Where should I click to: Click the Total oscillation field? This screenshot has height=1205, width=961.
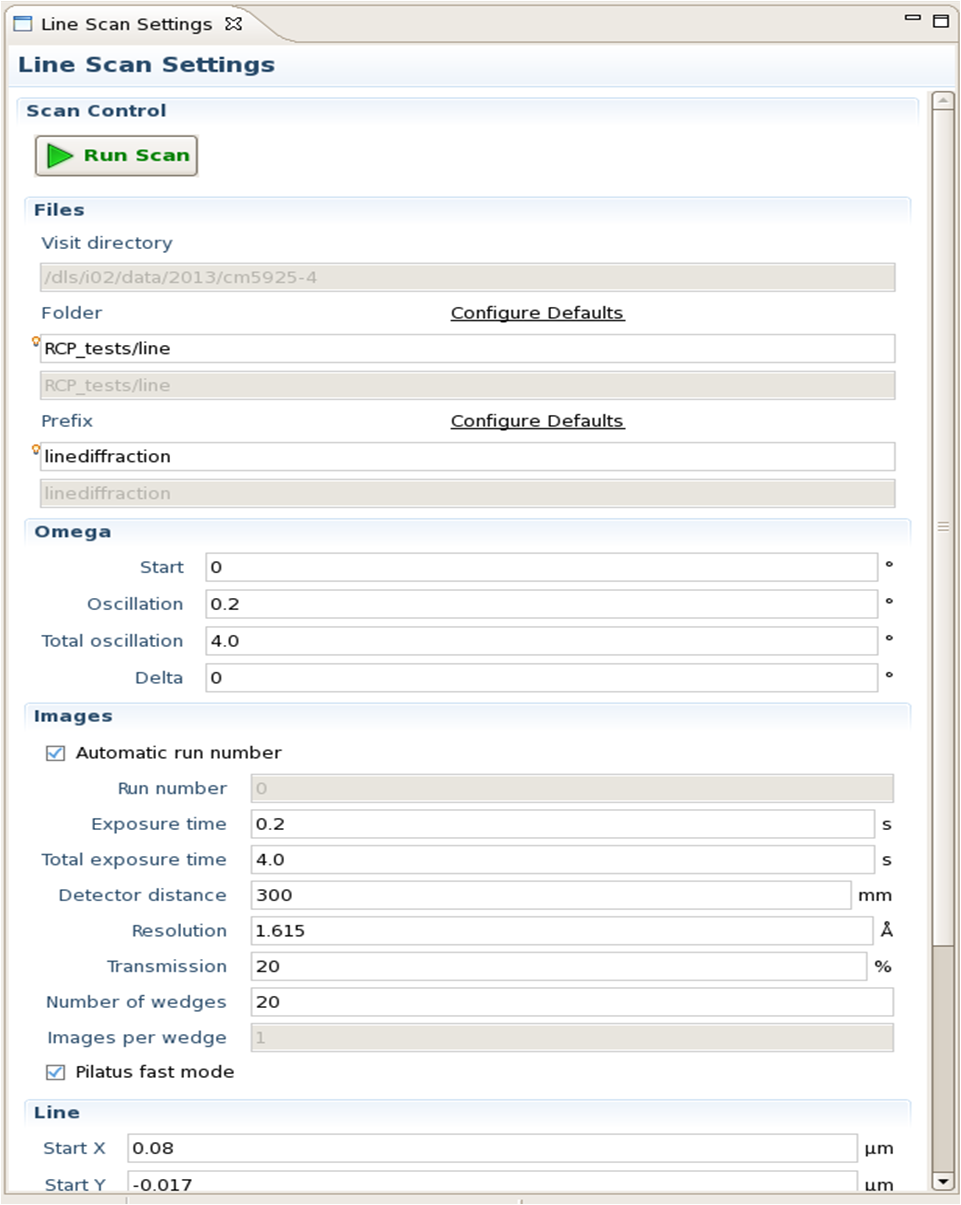542,641
